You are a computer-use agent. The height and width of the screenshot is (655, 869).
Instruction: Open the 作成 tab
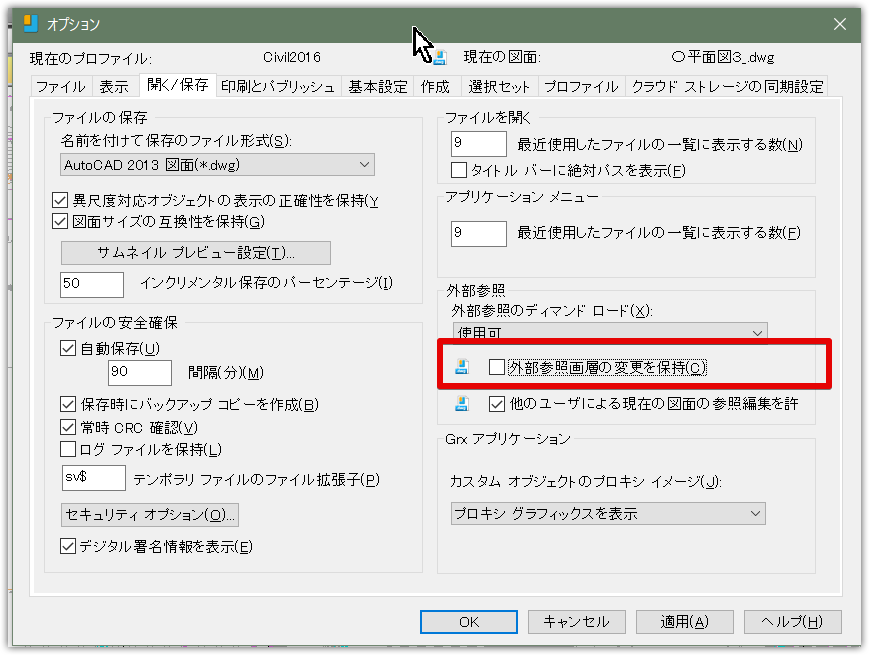click(x=436, y=86)
